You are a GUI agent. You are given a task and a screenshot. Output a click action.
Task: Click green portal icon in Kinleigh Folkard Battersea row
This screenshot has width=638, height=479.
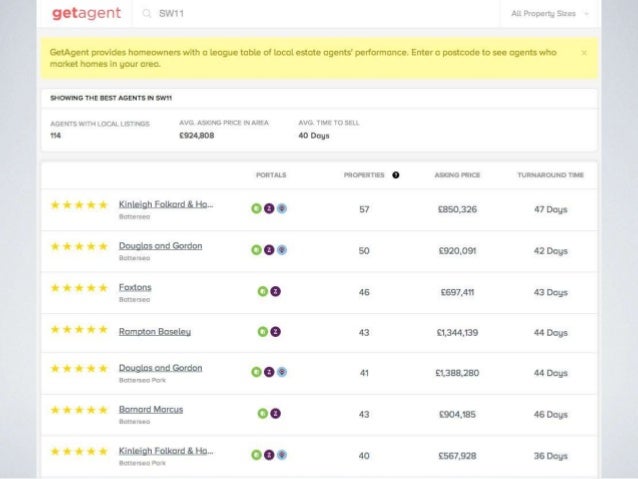tap(256, 209)
